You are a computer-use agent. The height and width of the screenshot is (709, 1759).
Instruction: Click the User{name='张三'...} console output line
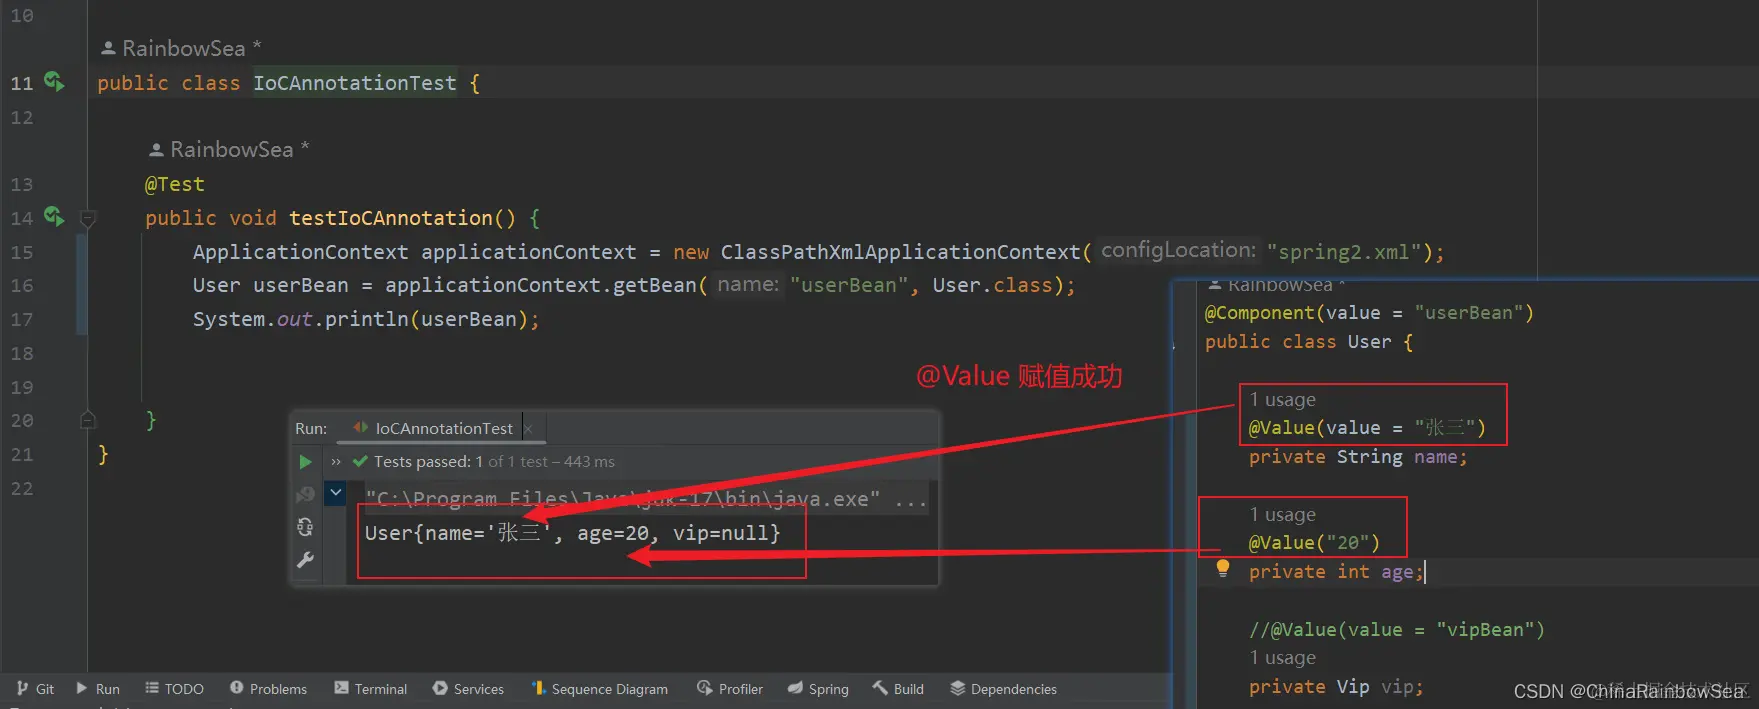572,533
